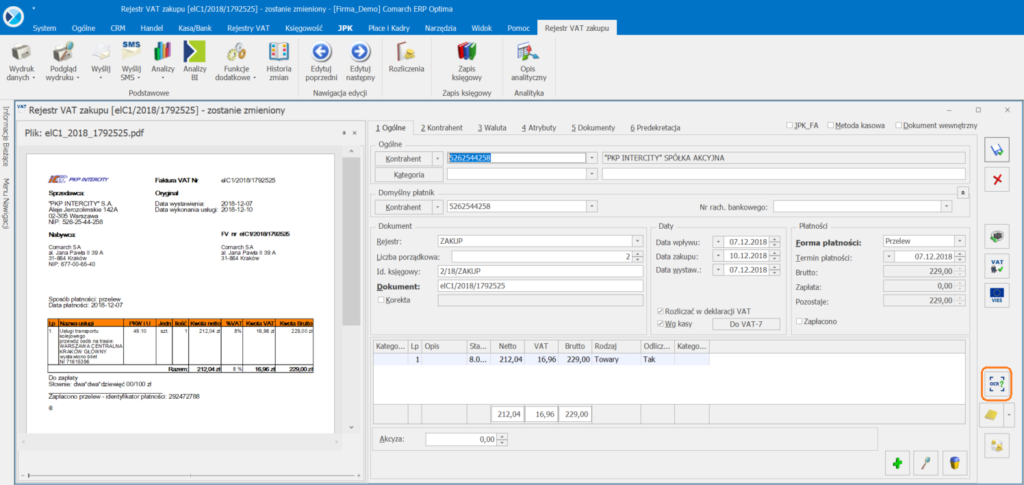This screenshot has width=1024, height=485.
Task: Click the Kontrahent button in Ogólne section
Action: [403, 158]
